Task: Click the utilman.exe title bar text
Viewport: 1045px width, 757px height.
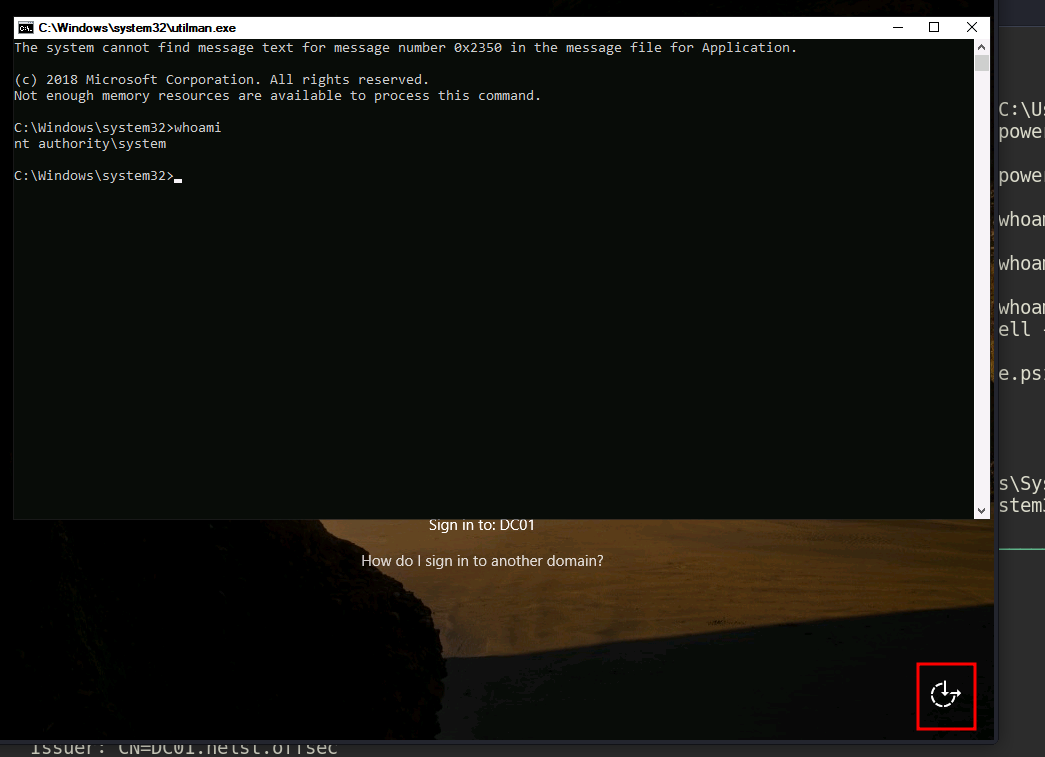Action: (x=137, y=28)
